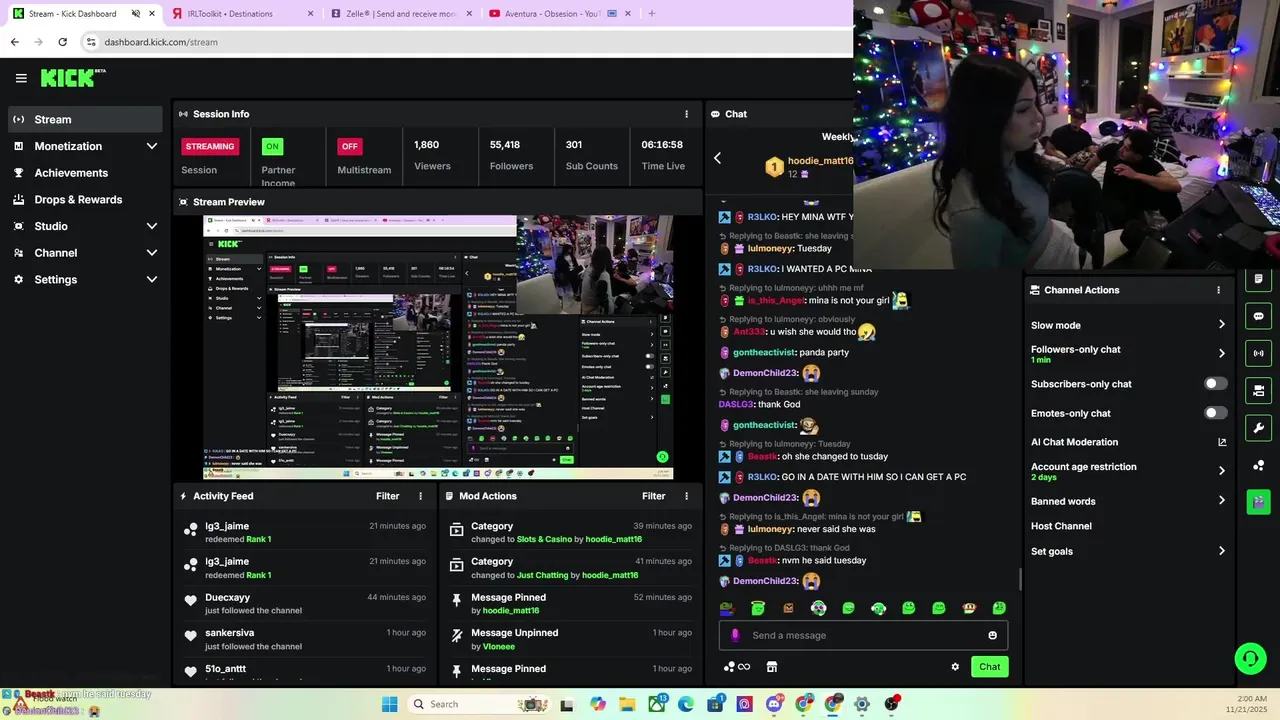1280x720 pixels.
Task: Reload the page with browser refresh button
Action: tap(62, 42)
